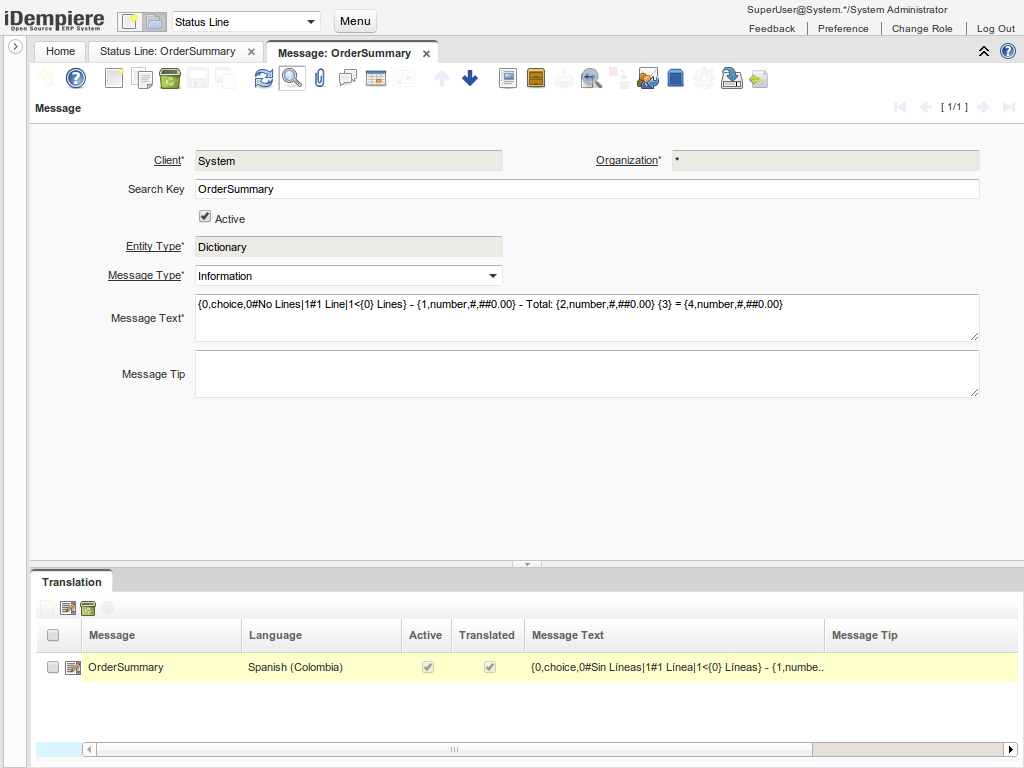Image resolution: width=1024 pixels, height=768 pixels.
Task: Open the Status Line window selector dropdown
Action: point(310,22)
